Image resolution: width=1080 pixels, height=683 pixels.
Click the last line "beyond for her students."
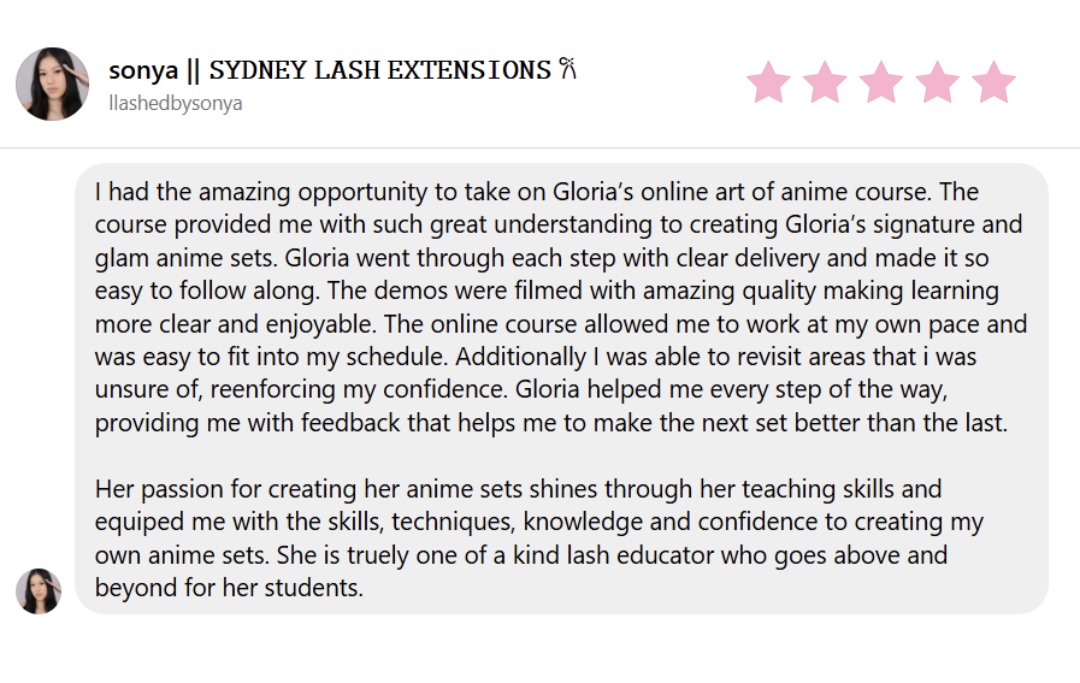coord(228,588)
